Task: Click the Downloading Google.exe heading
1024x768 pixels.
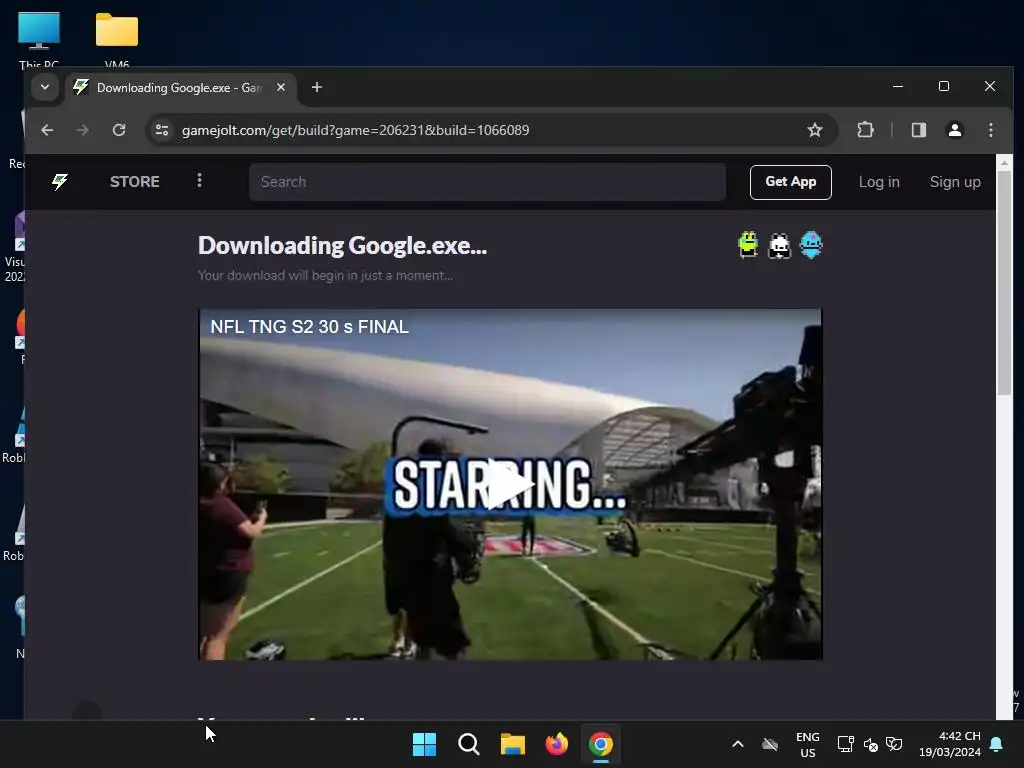Action: pos(342,246)
